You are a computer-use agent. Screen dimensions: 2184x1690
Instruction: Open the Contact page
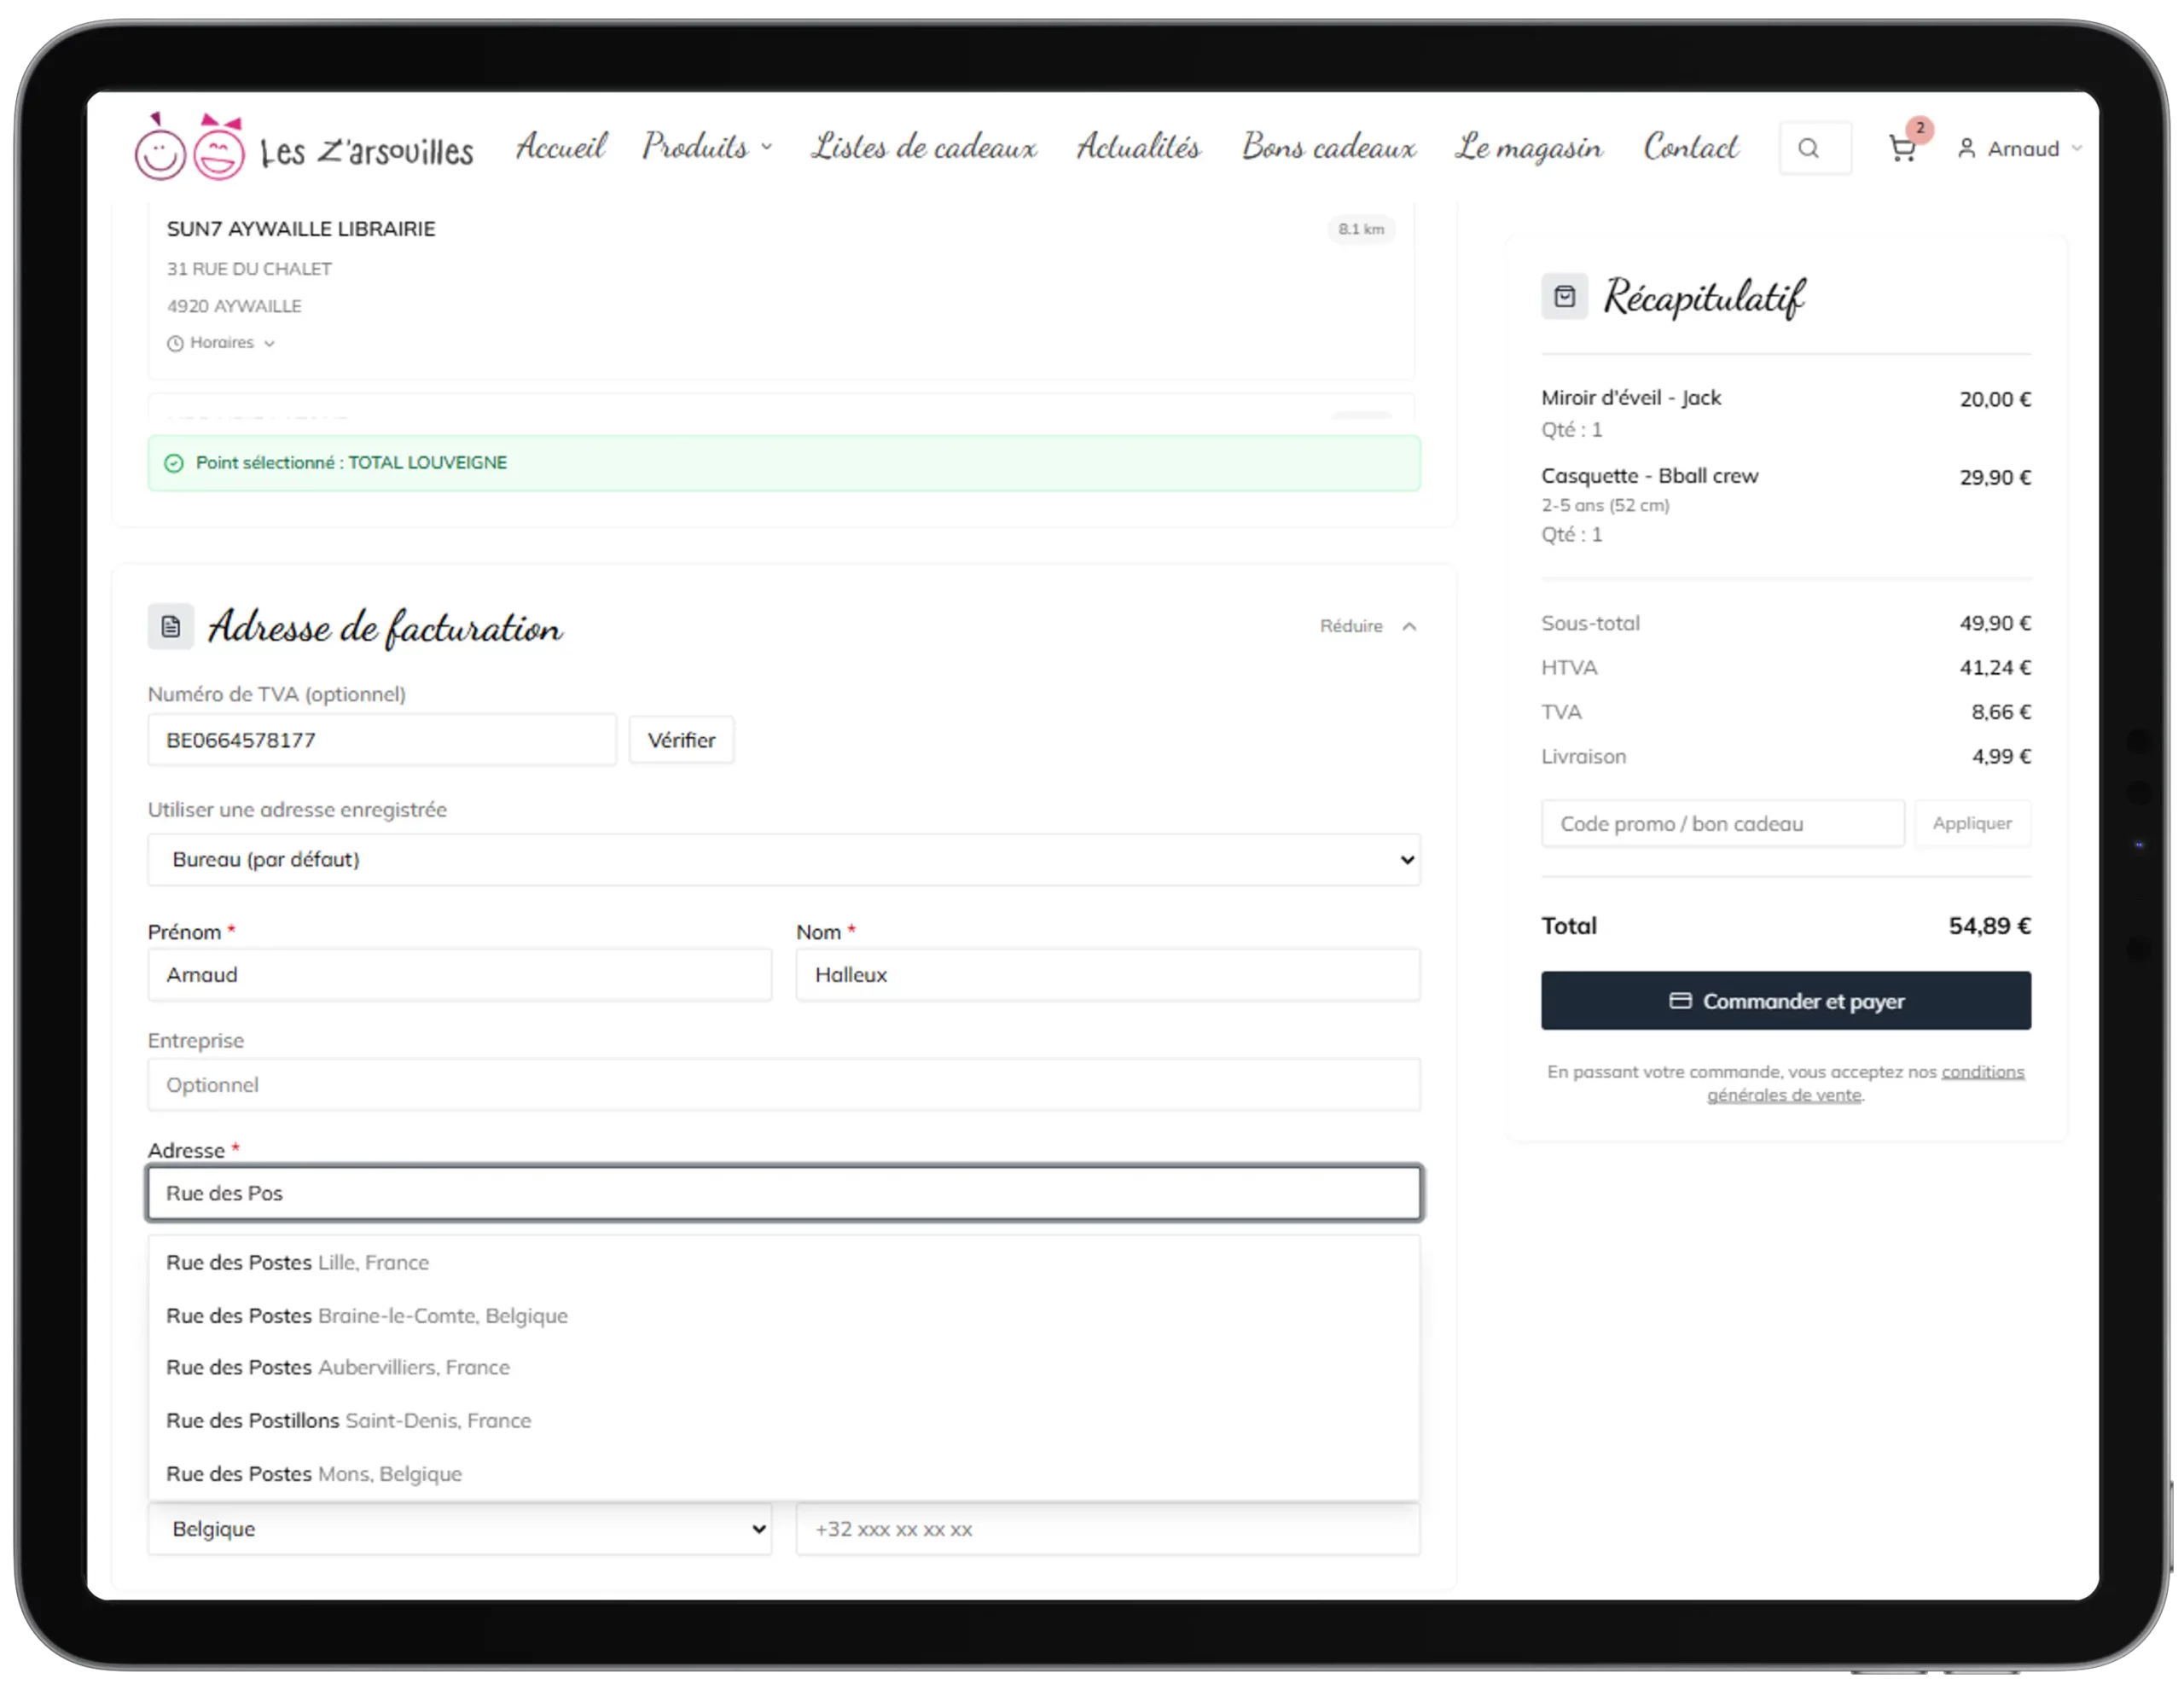pos(1691,147)
